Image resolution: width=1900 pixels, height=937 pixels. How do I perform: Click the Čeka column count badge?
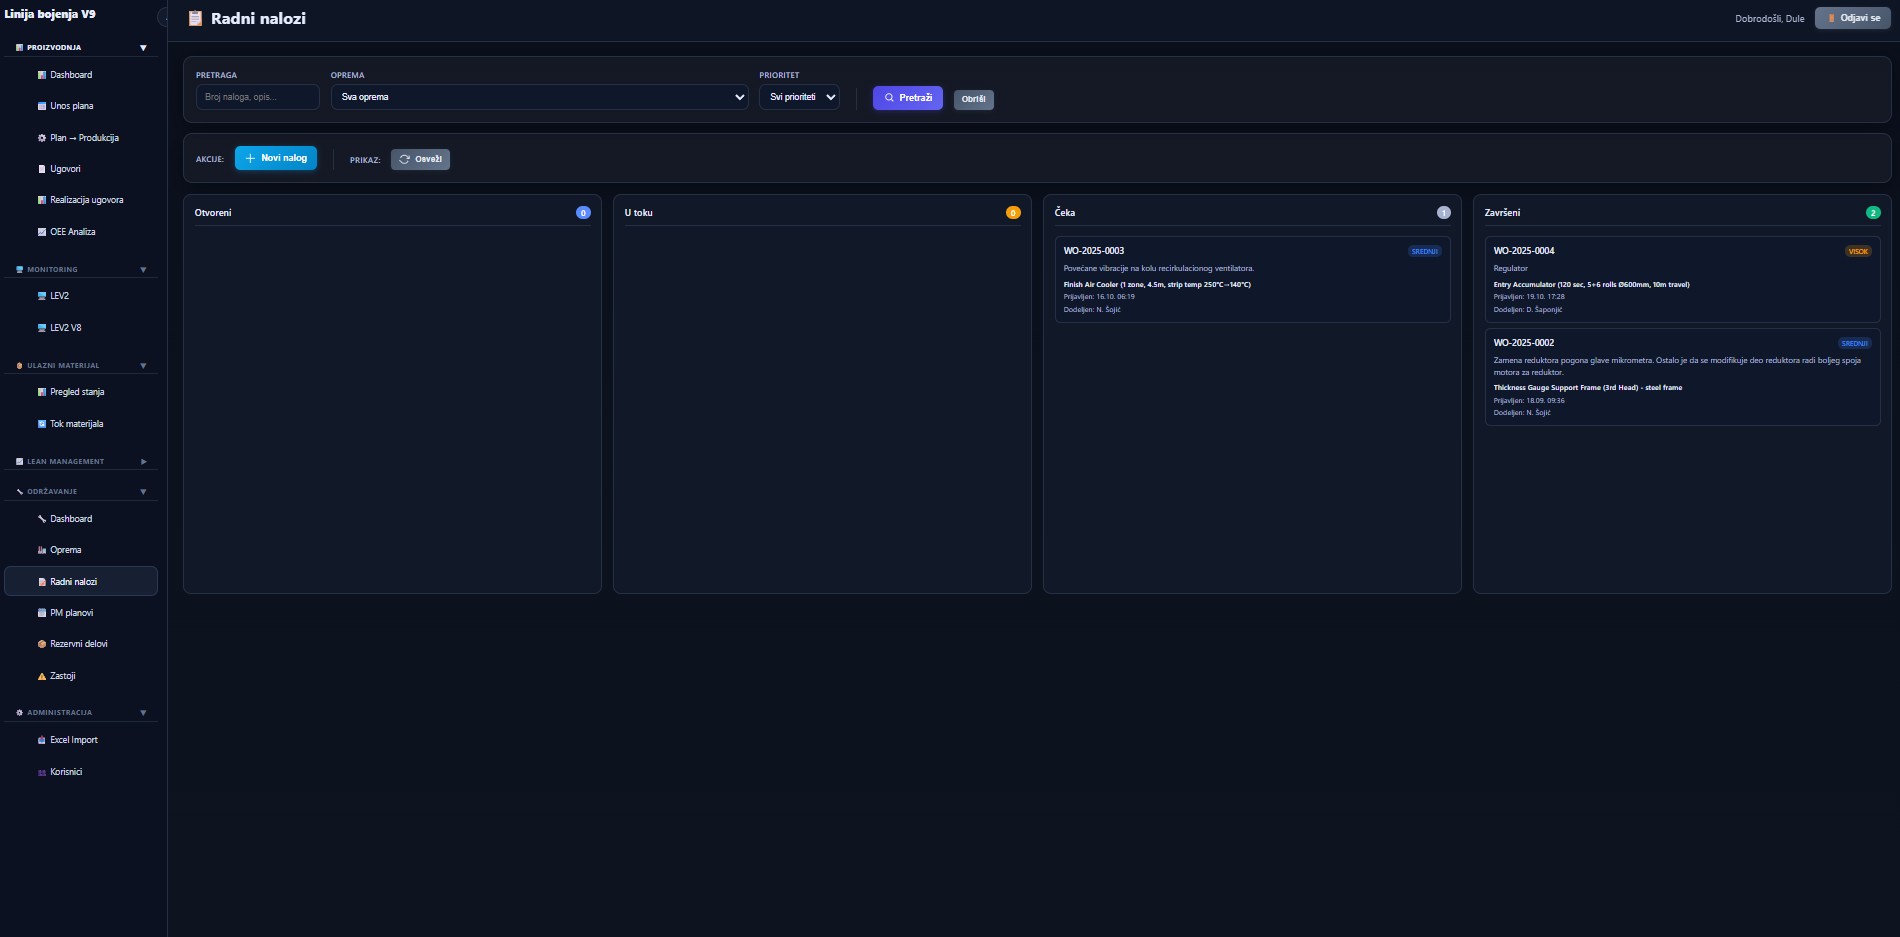point(1443,213)
